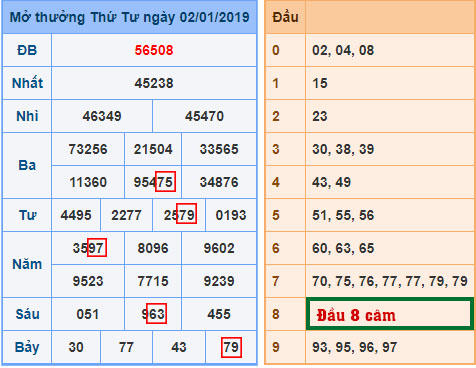Select the Đầu 8 row label

276,314
